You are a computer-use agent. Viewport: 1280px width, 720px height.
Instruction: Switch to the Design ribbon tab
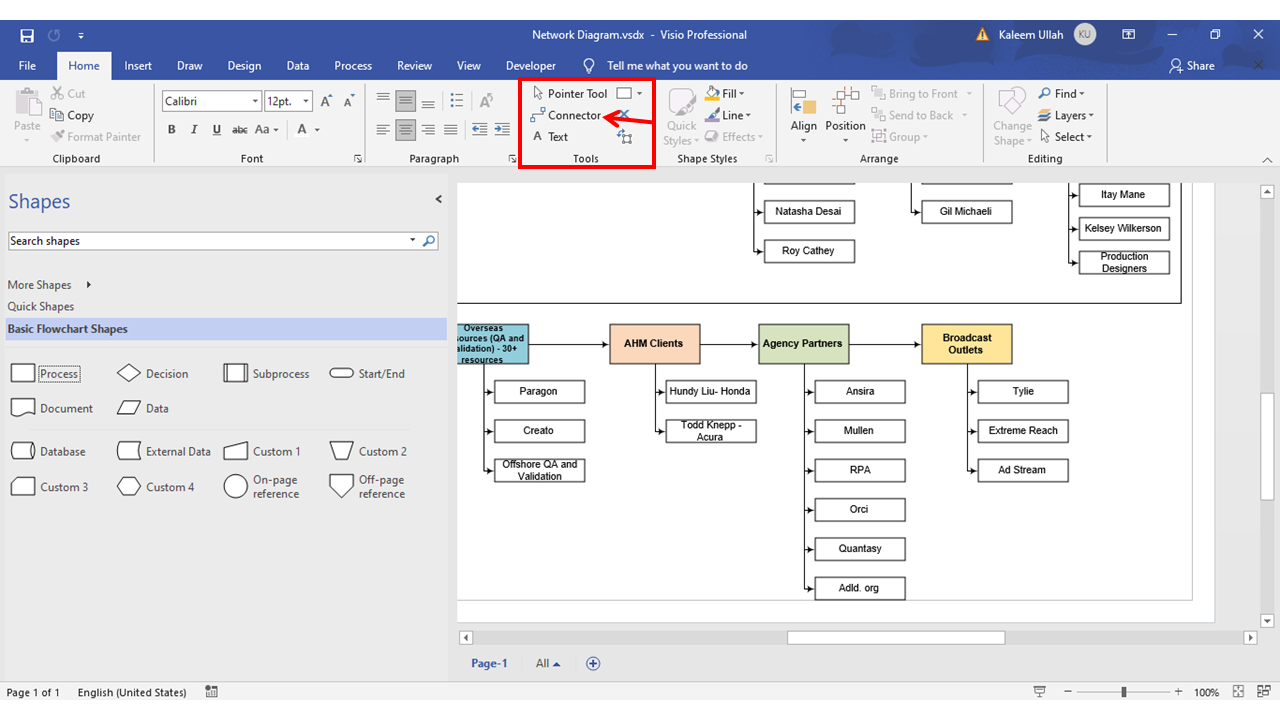pos(244,65)
